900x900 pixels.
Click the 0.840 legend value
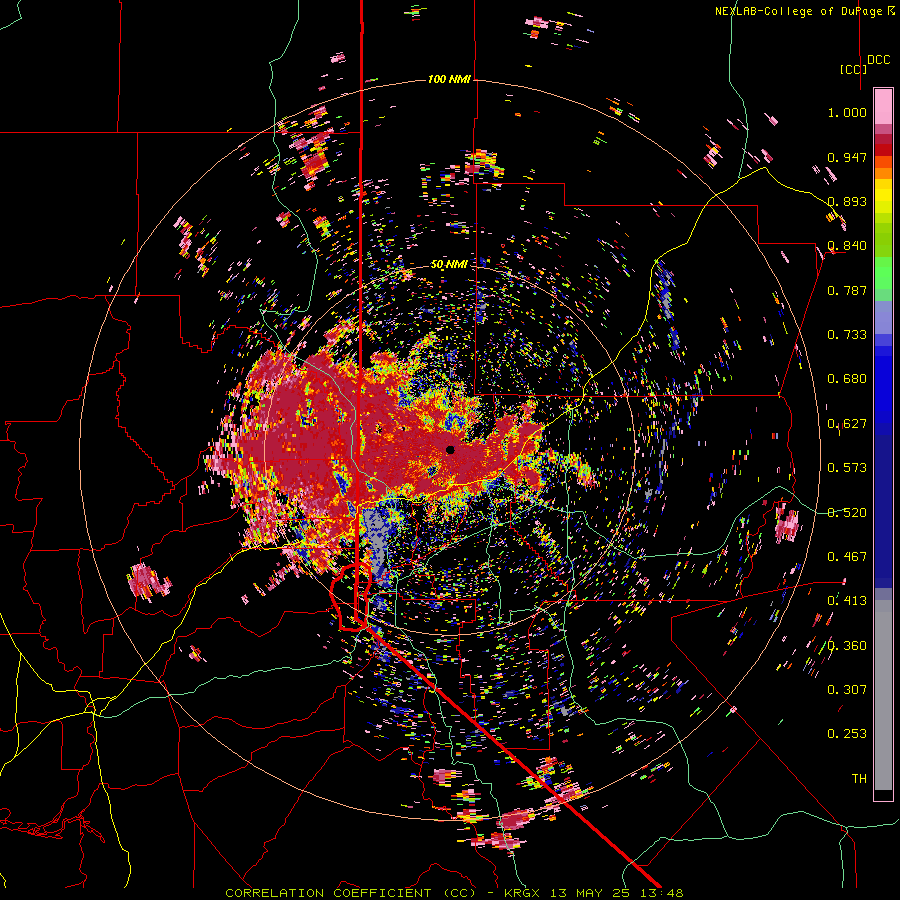(x=847, y=246)
